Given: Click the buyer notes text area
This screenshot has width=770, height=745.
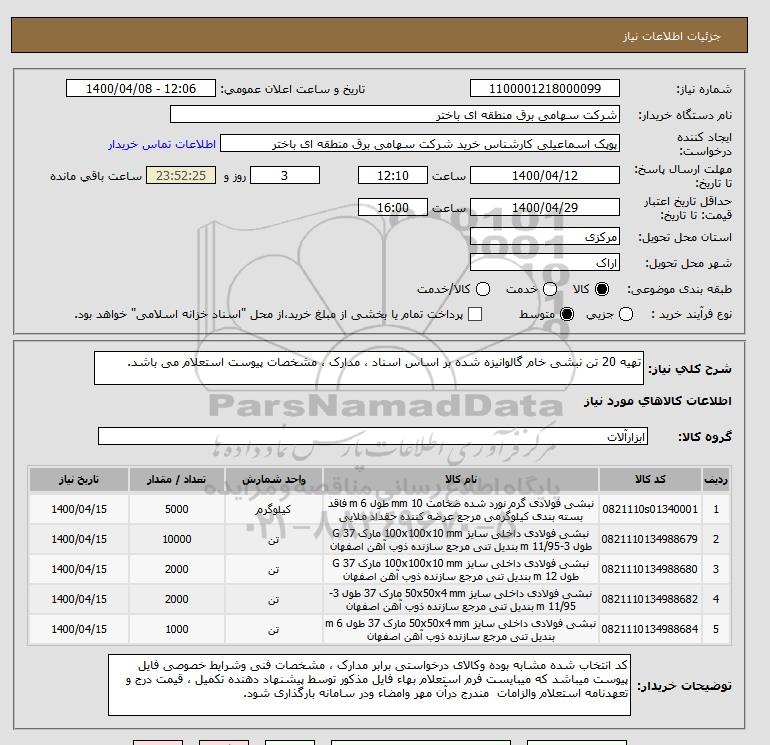Looking at the screenshot, I should coord(369,685).
